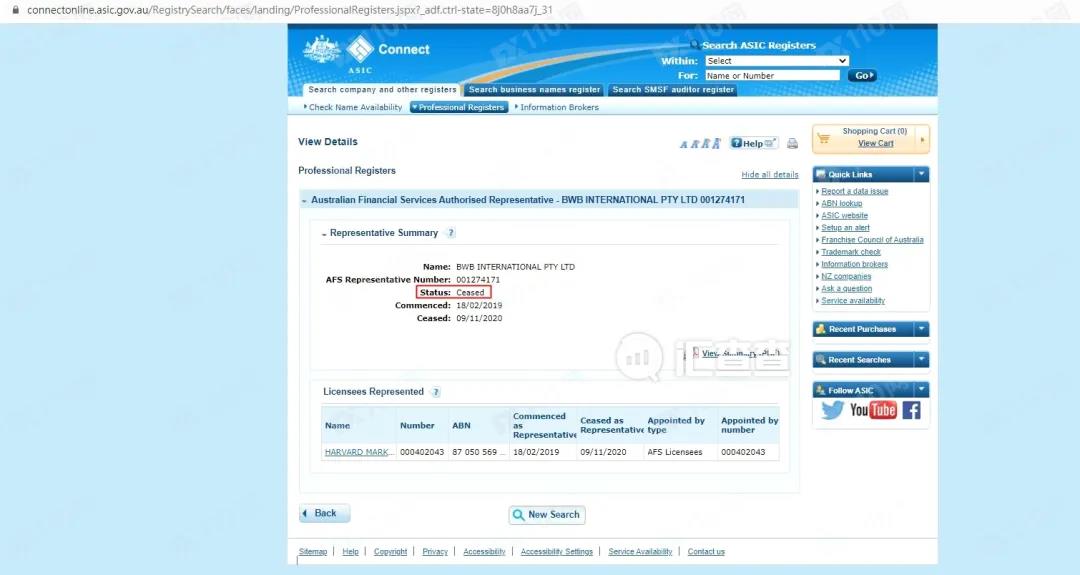1080x575 pixels.
Task: Click the print icon next to Help
Action: [x=793, y=143]
